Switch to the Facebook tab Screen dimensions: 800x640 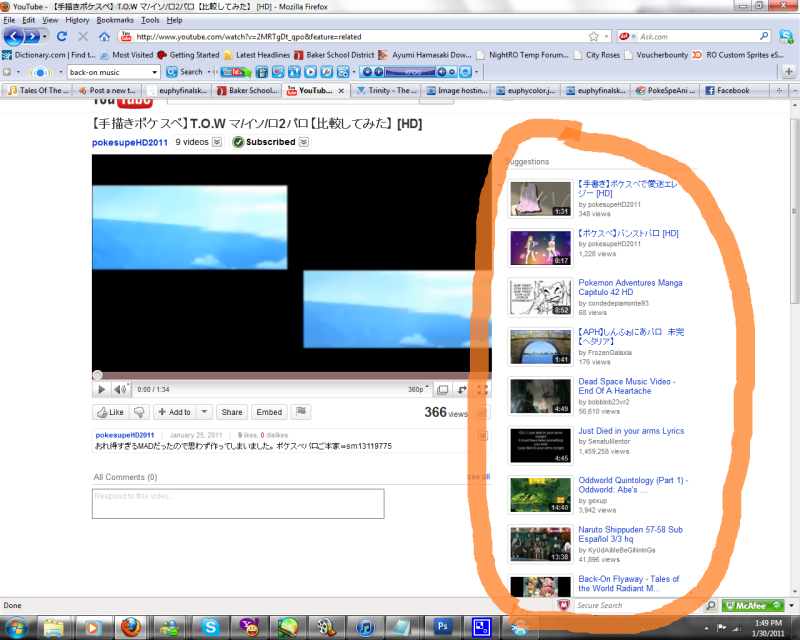(734, 90)
